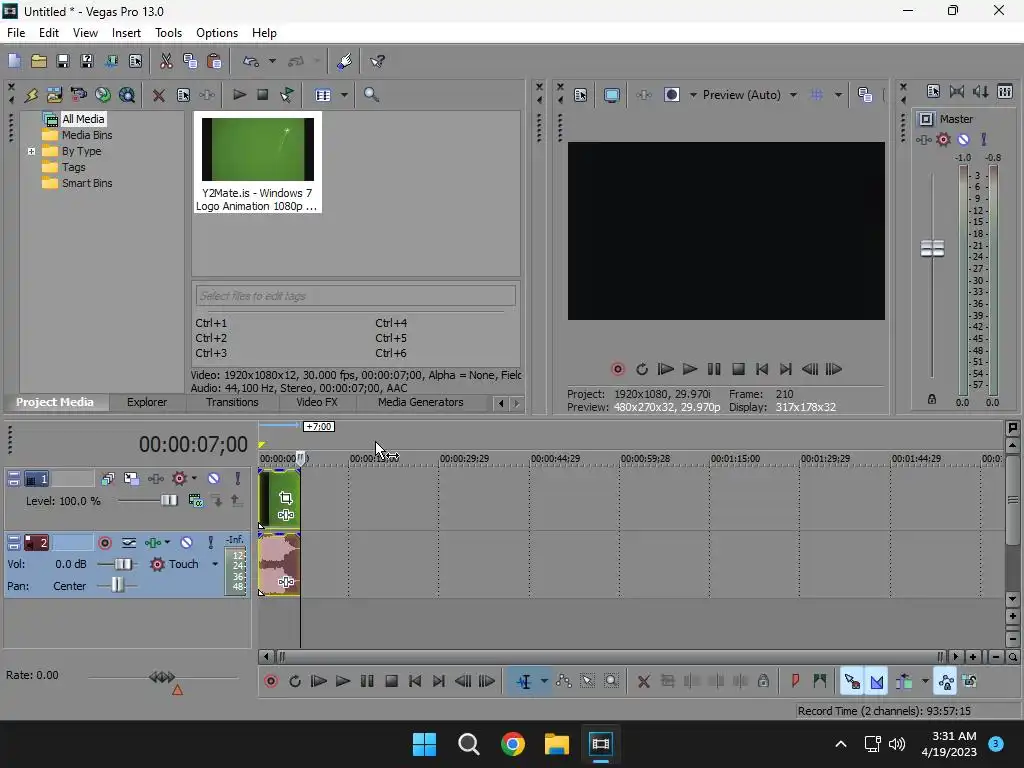Open Event Pan/Crop on video clip
Viewport: 1024px width, 768px height.
coord(285,498)
